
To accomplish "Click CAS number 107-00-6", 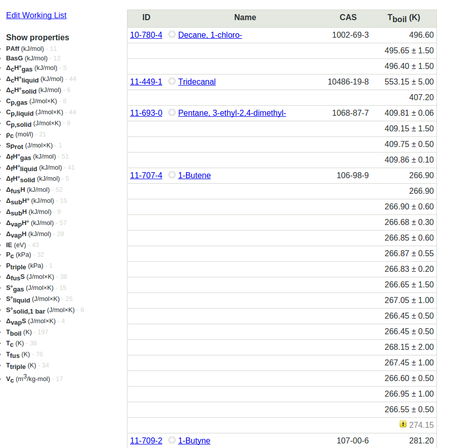I will pyautogui.click(x=353, y=441).
